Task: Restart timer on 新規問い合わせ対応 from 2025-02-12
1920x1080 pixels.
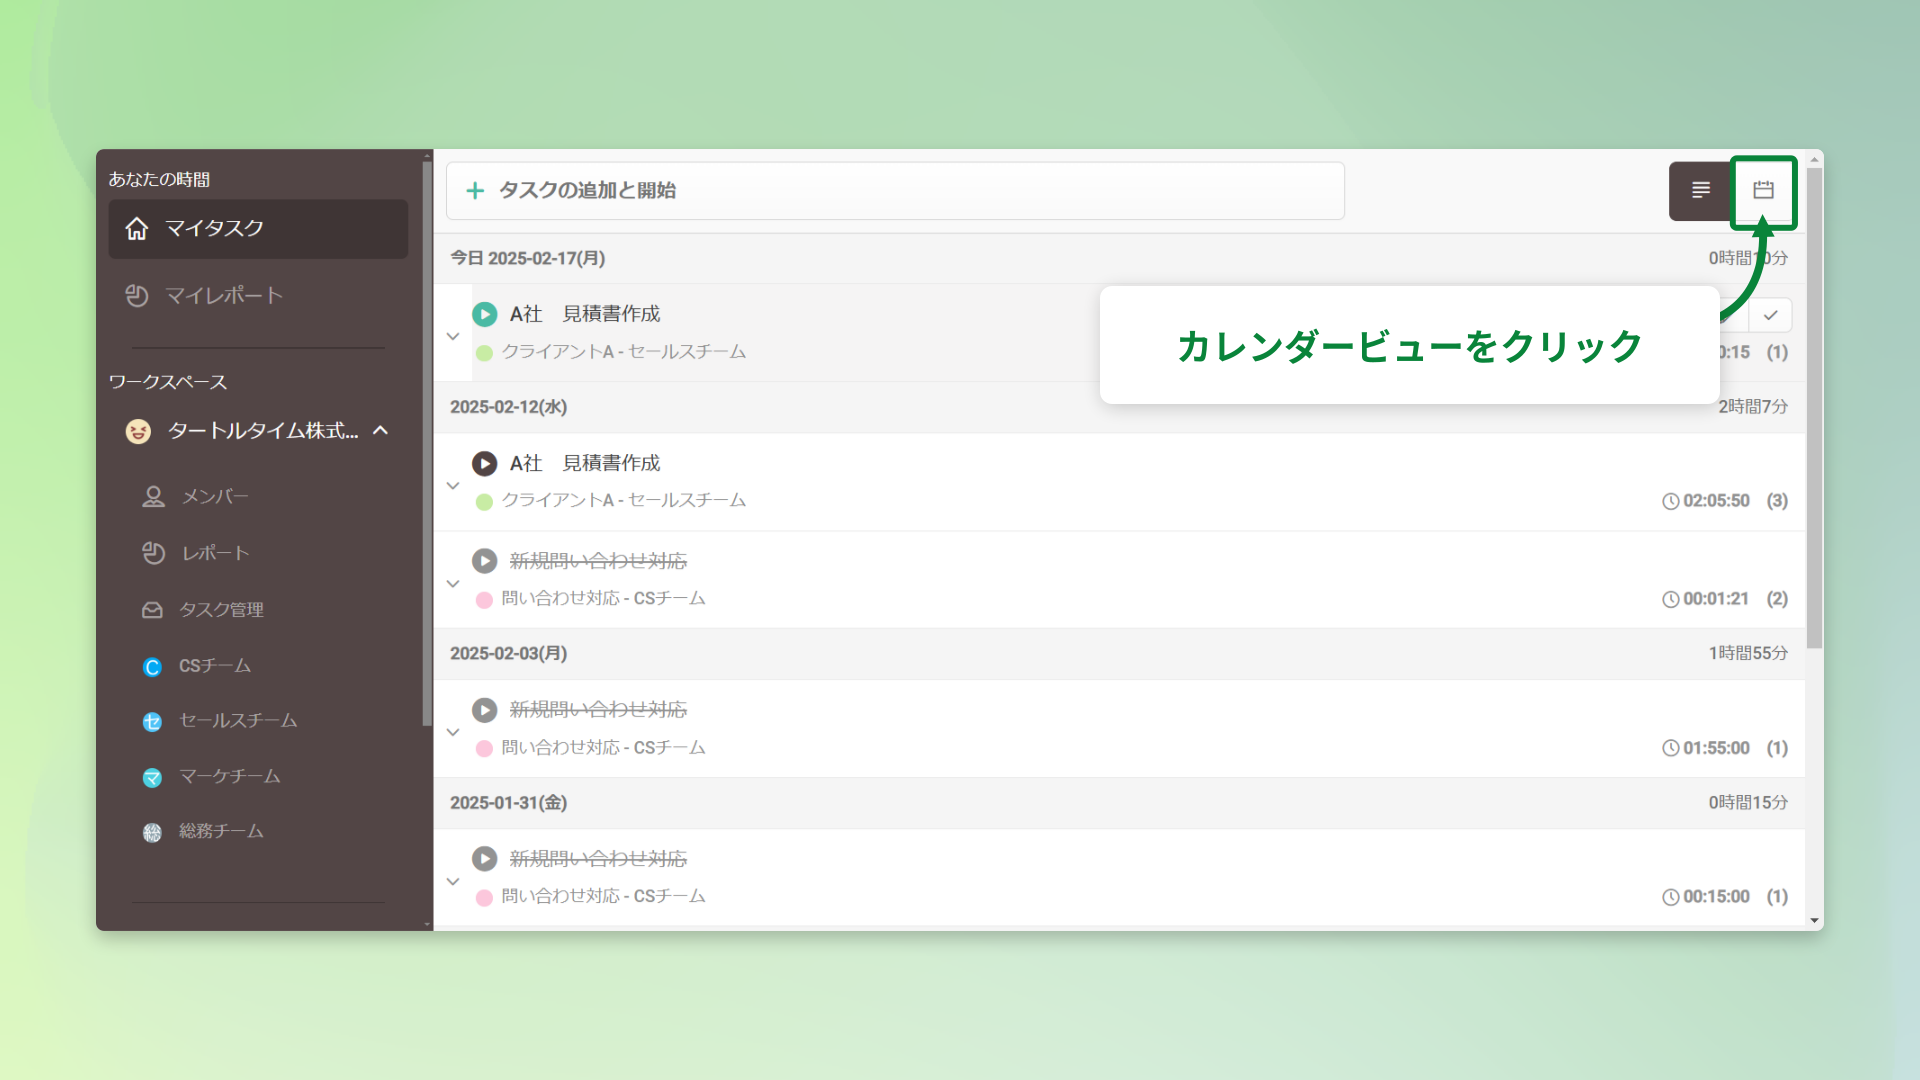Action: pyautogui.click(x=485, y=560)
